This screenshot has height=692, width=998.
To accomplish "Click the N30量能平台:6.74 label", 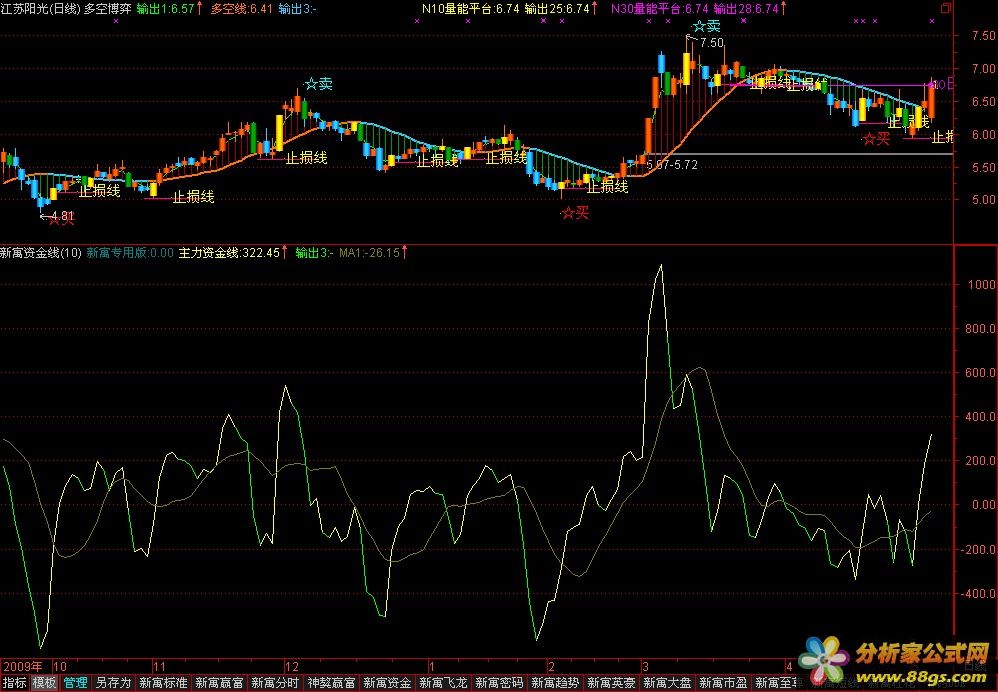I will tap(659, 9).
